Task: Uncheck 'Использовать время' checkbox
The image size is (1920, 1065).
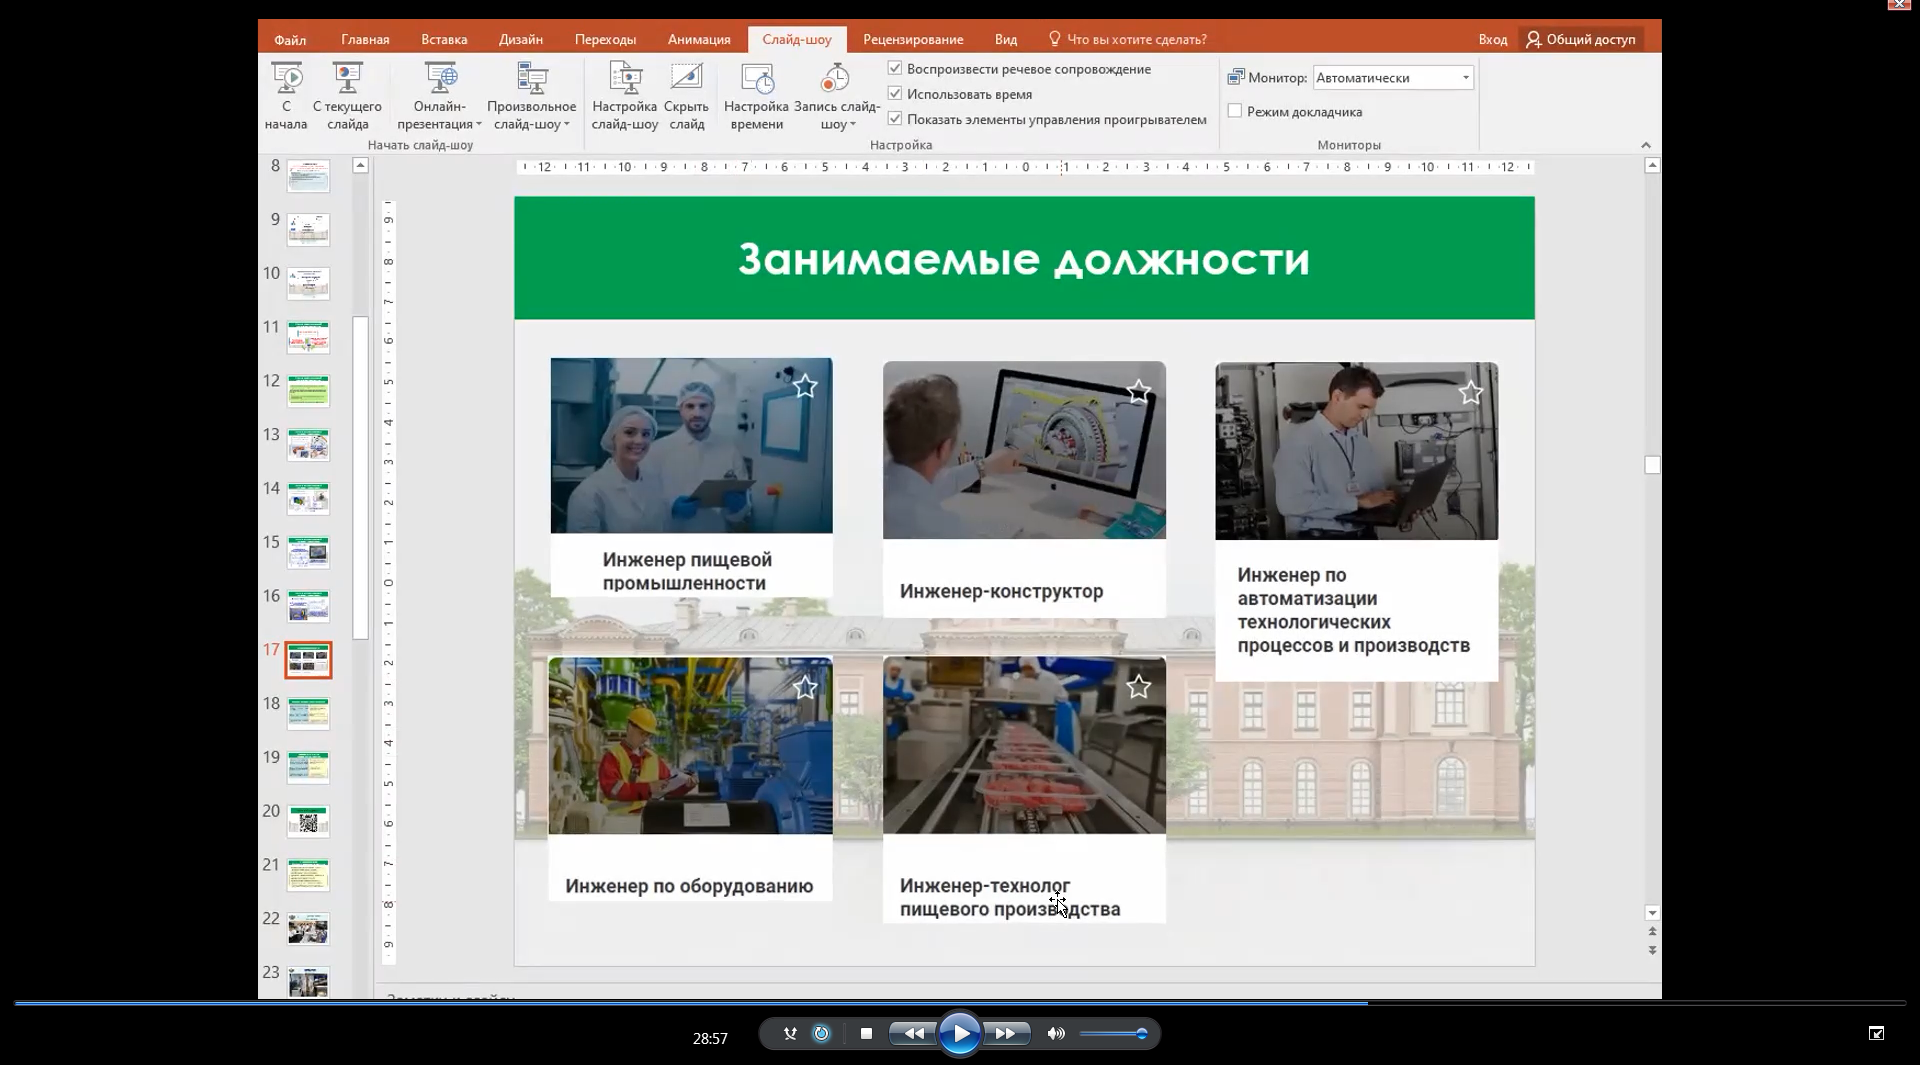Action: 895,94
